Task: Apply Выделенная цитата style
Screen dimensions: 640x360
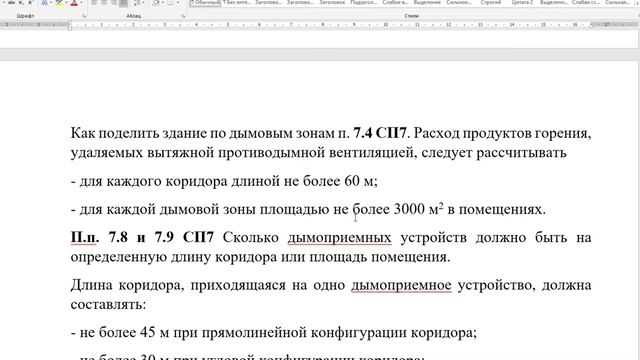Action: [x=553, y=2]
